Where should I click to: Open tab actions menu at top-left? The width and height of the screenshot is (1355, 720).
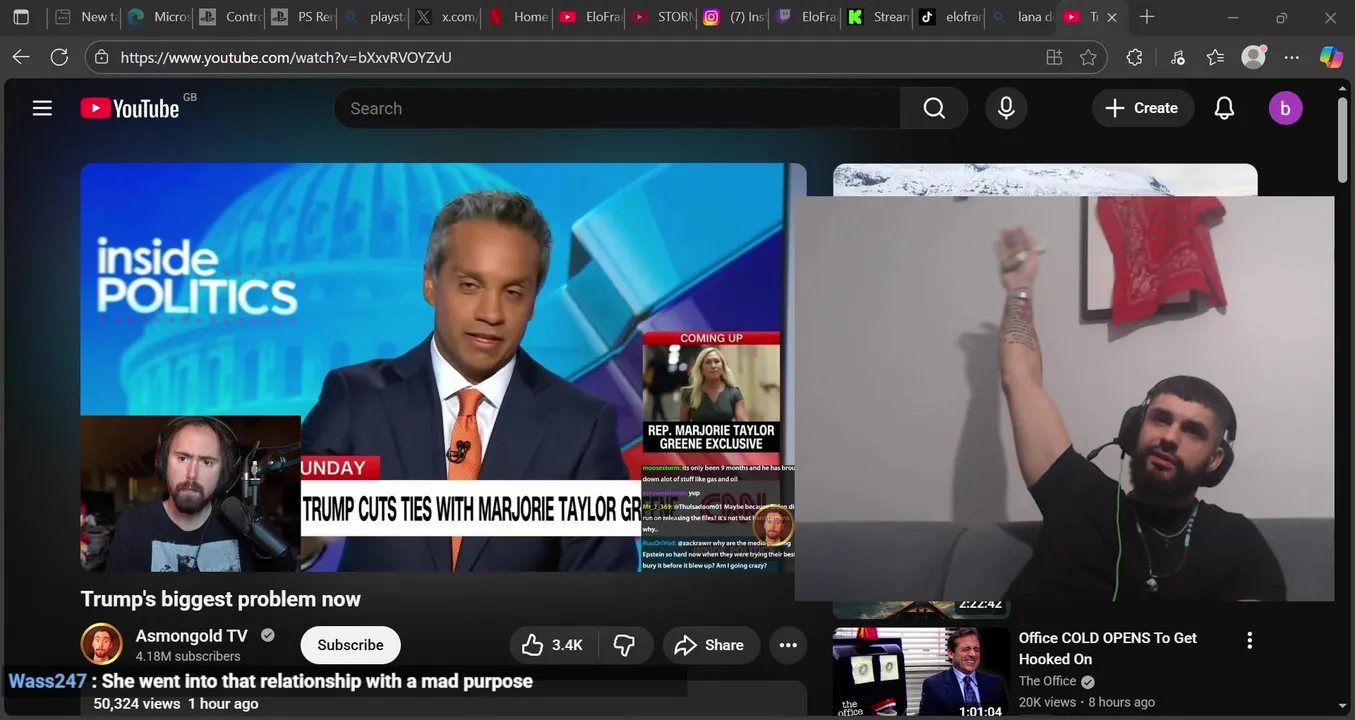point(21,17)
